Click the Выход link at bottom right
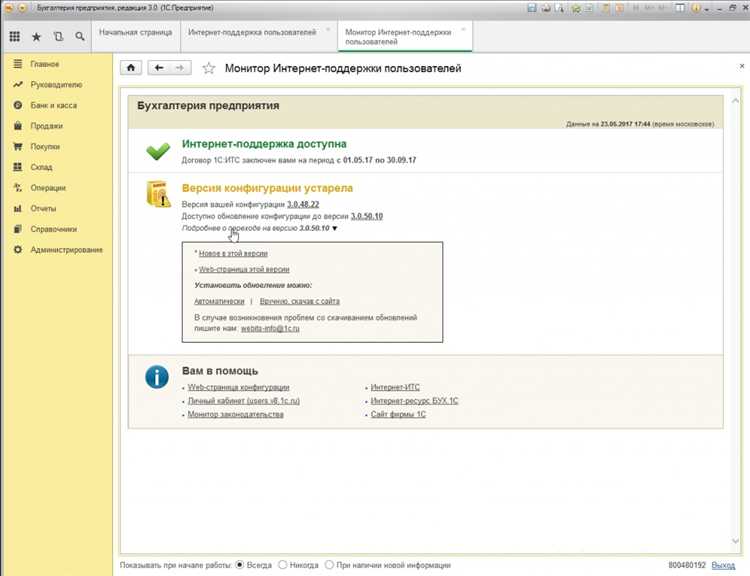The width and height of the screenshot is (750, 576). tap(723, 565)
